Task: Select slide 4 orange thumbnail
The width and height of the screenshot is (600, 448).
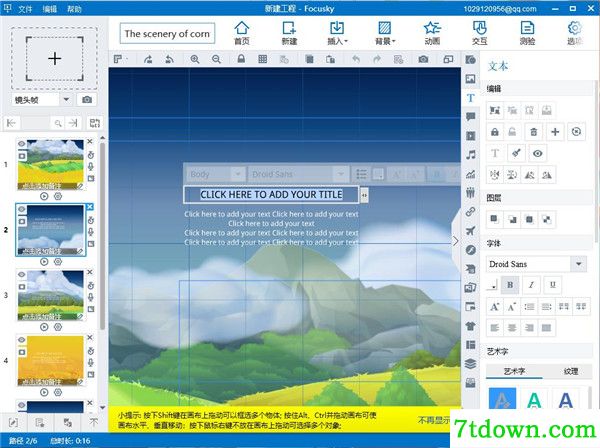Action: [x=51, y=360]
